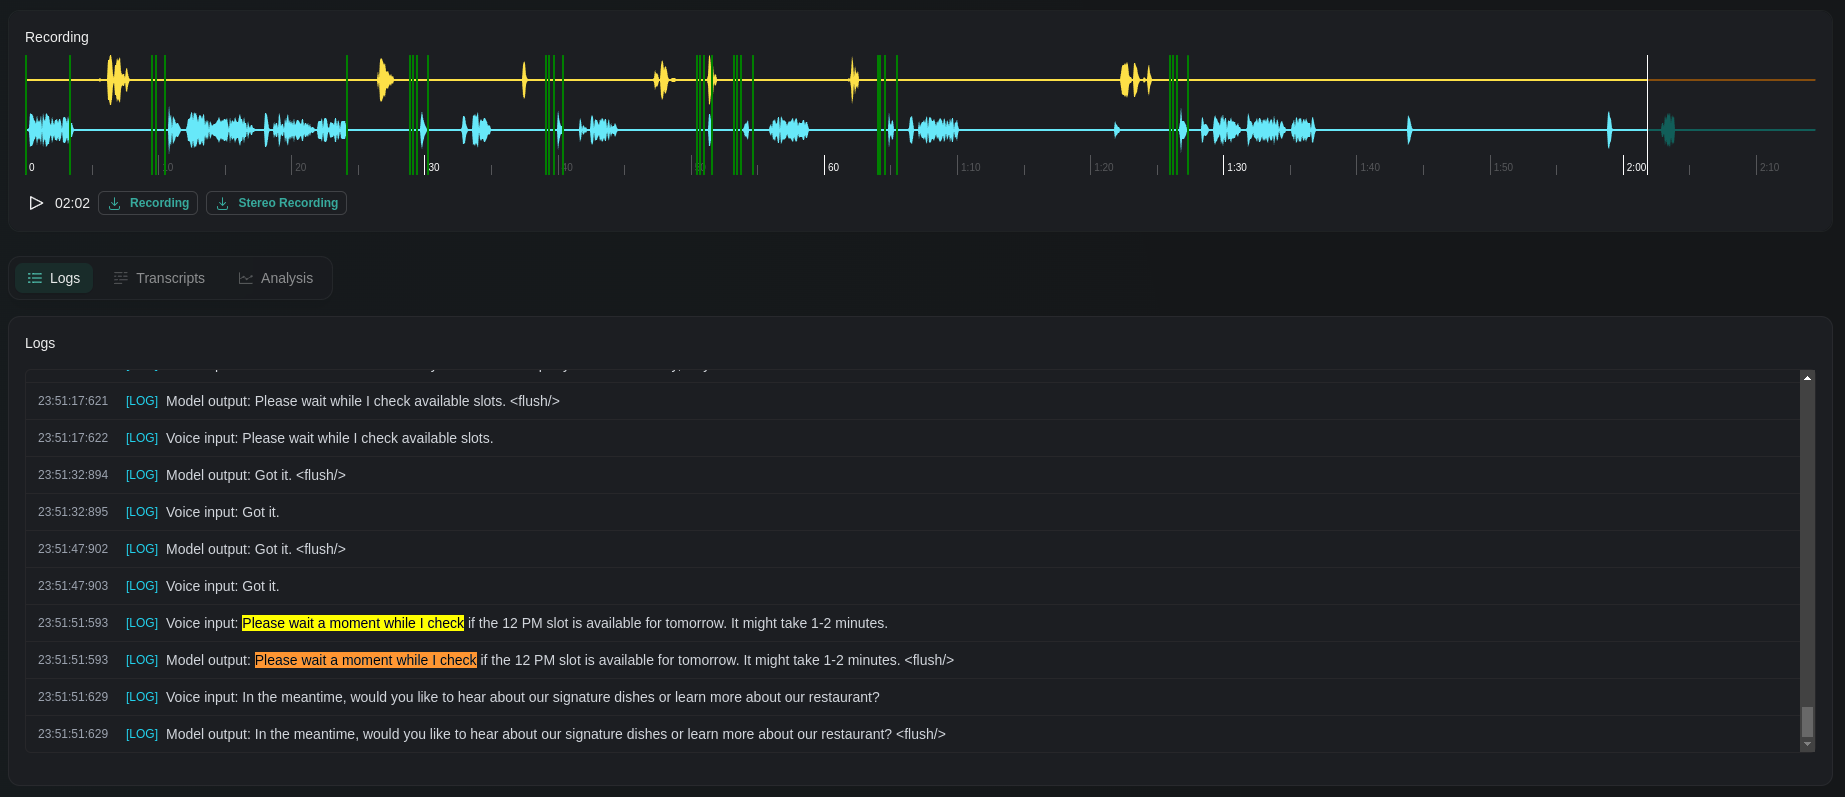Click 'Voice input: Please wait while I check available slots'
Viewport: 1845px width, 797px height.
click(x=330, y=438)
